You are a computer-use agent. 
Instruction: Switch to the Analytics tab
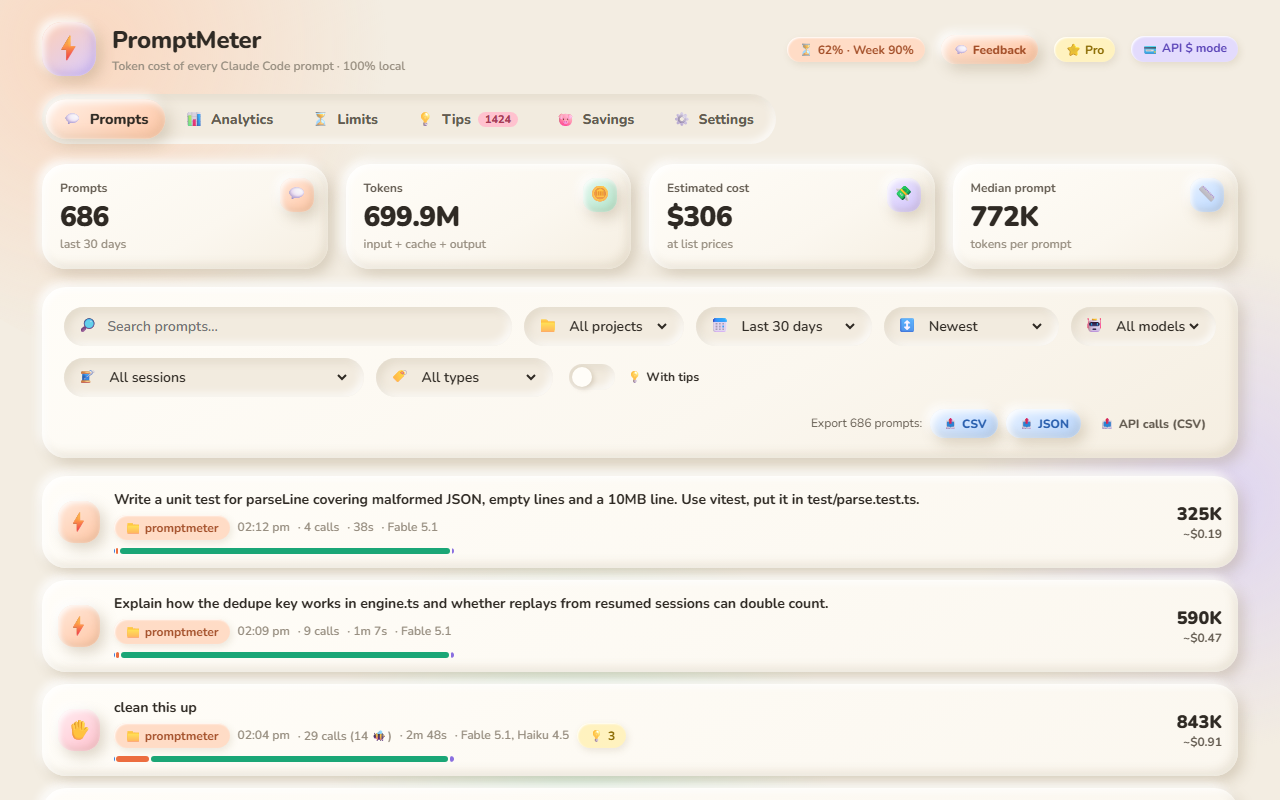[x=230, y=119]
